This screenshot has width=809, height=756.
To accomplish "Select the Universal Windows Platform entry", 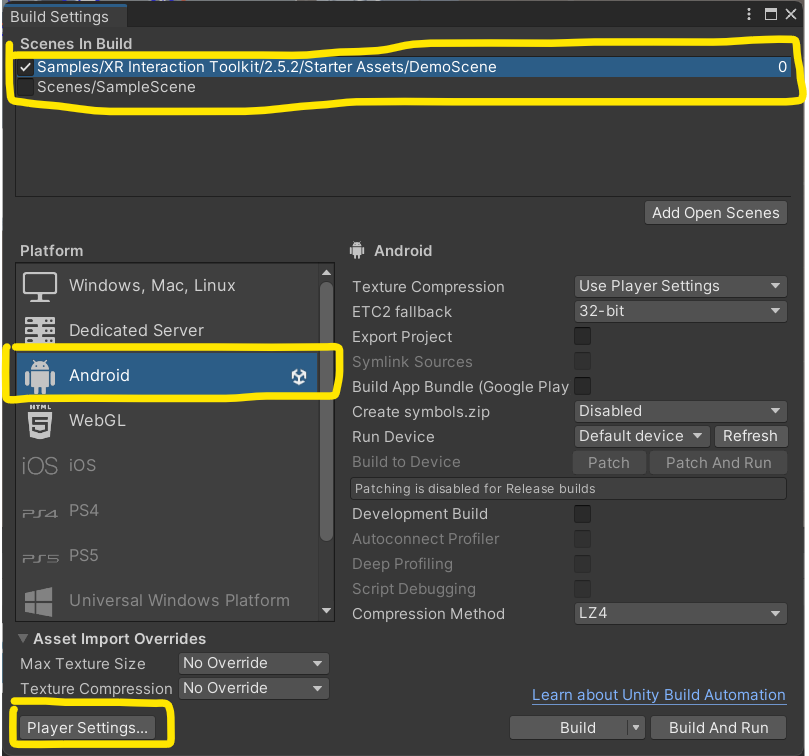I will click(167, 601).
